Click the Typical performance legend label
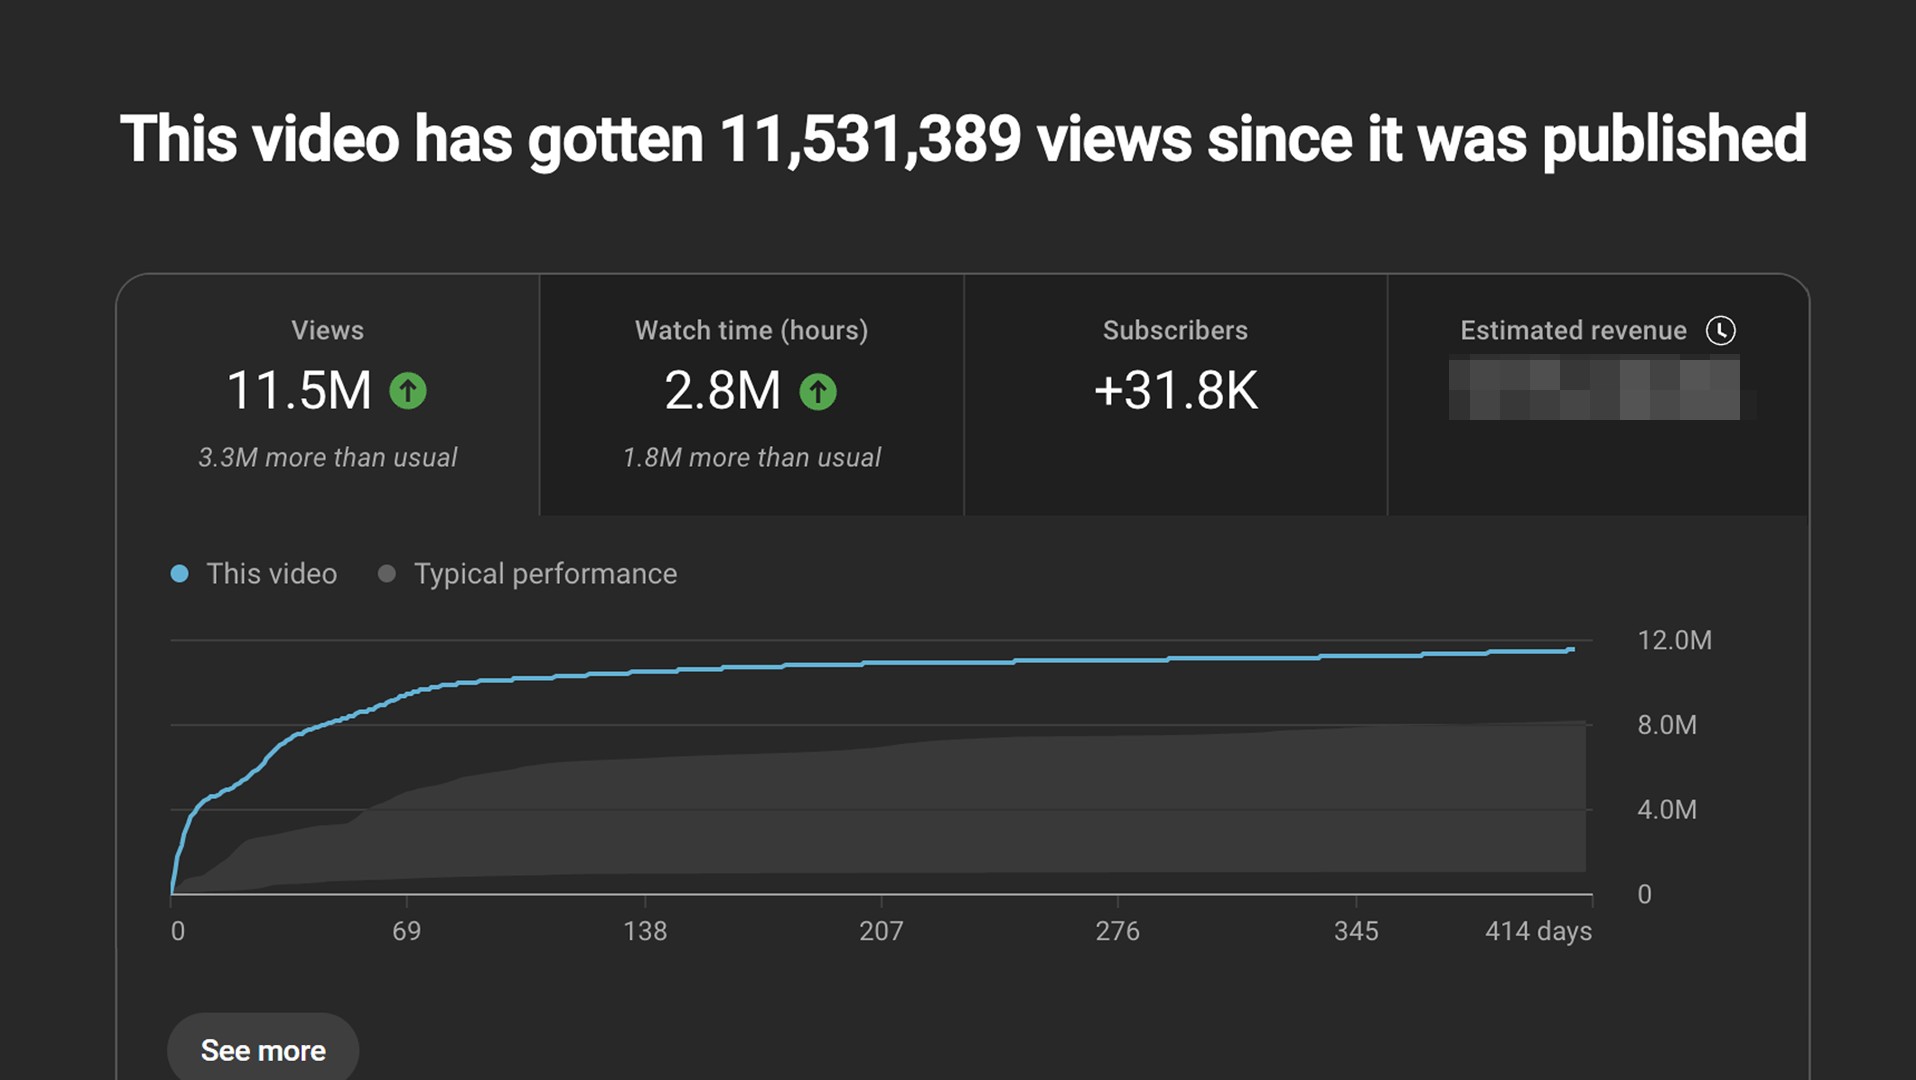1916x1080 pixels. [545, 574]
